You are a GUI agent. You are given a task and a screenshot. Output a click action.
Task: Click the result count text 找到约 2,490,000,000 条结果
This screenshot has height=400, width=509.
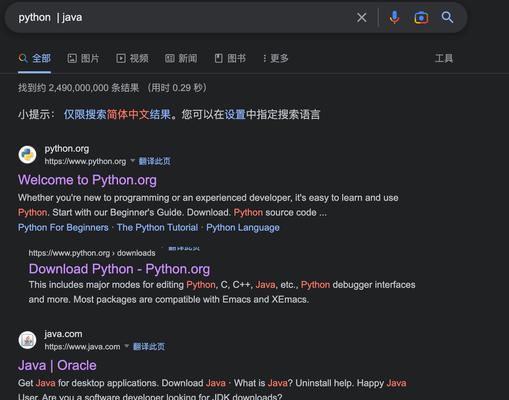click(x=78, y=88)
